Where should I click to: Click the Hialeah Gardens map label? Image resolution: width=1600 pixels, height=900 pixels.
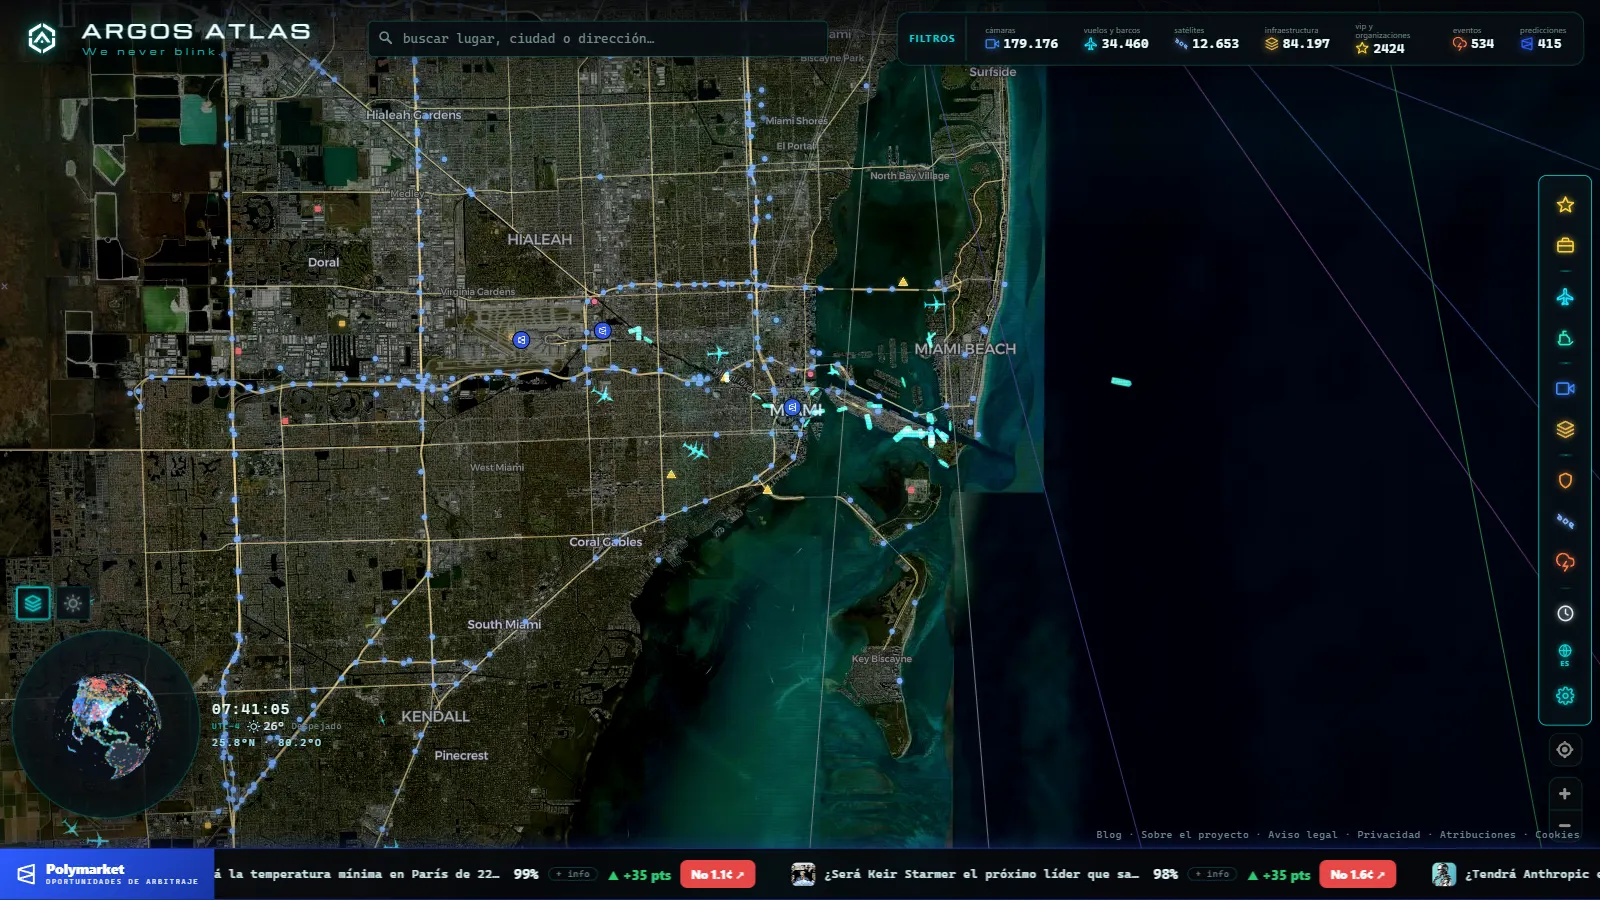click(413, 115)
